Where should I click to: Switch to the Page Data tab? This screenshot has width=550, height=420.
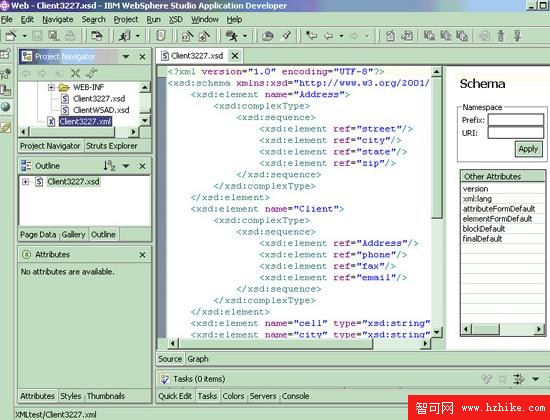[x=38, y=234]
